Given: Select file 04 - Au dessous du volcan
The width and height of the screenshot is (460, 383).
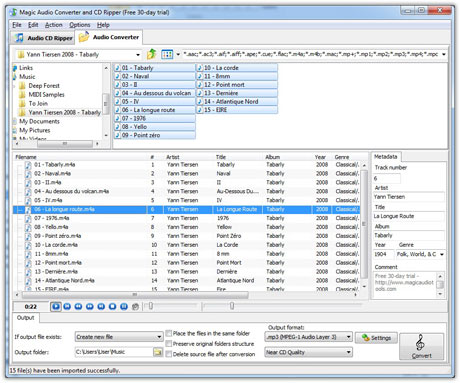Looking at the screenshot, I should click(154, 93).
